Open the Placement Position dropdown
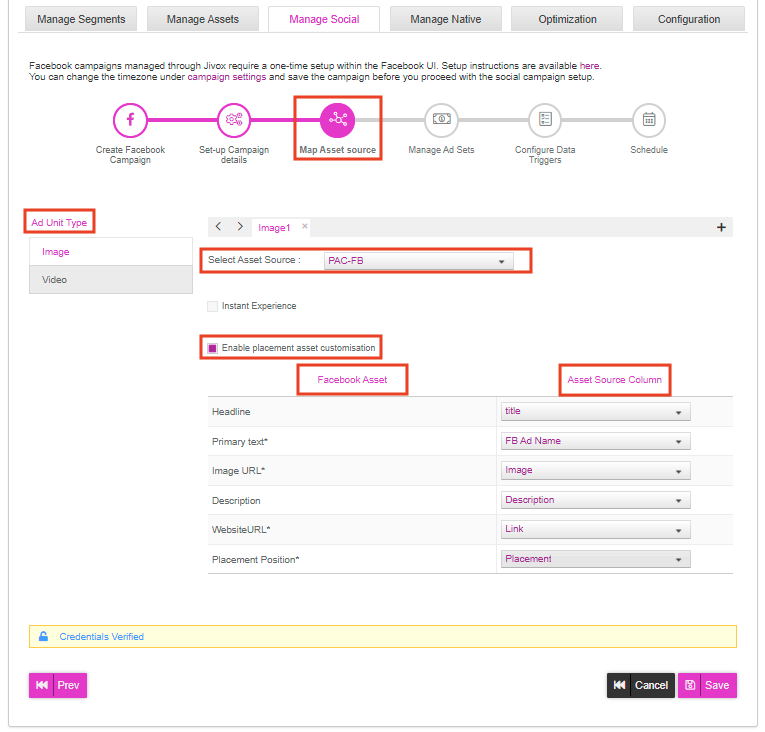Viewport: 765px width, 732px height. pyautogui.click(x=595, y=559)
